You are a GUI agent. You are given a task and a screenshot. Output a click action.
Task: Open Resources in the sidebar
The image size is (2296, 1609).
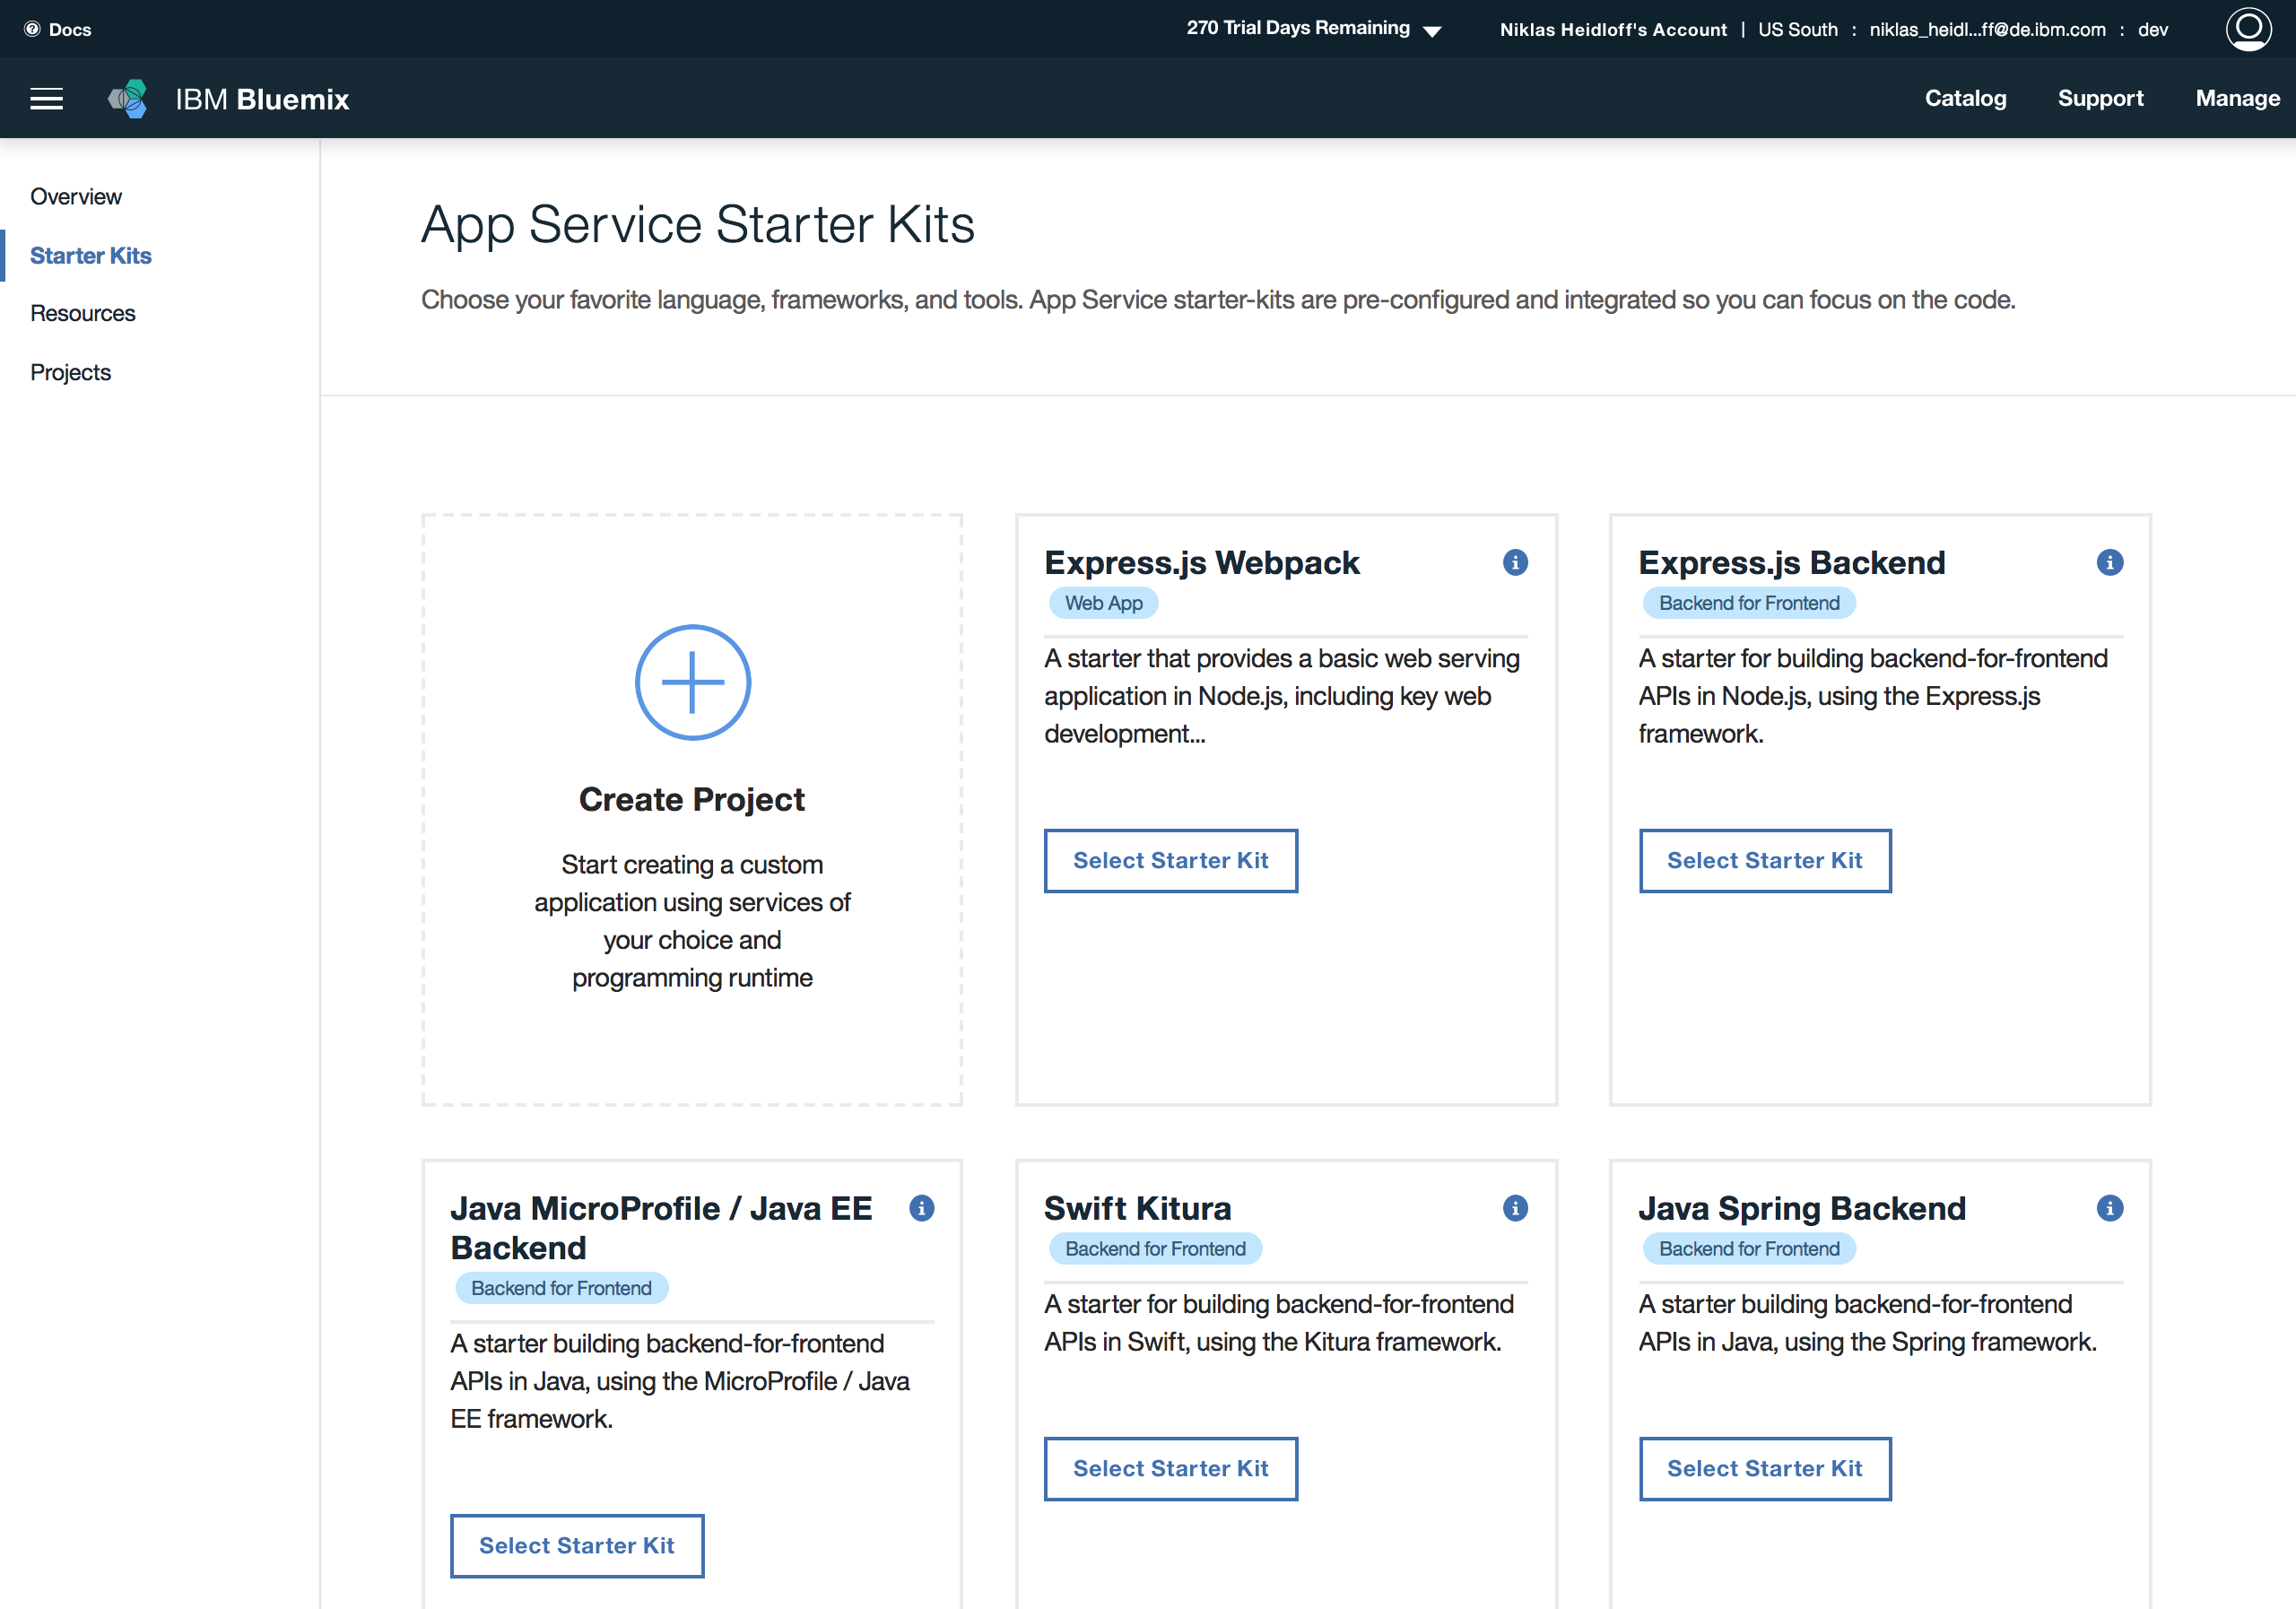coord(82,313)
